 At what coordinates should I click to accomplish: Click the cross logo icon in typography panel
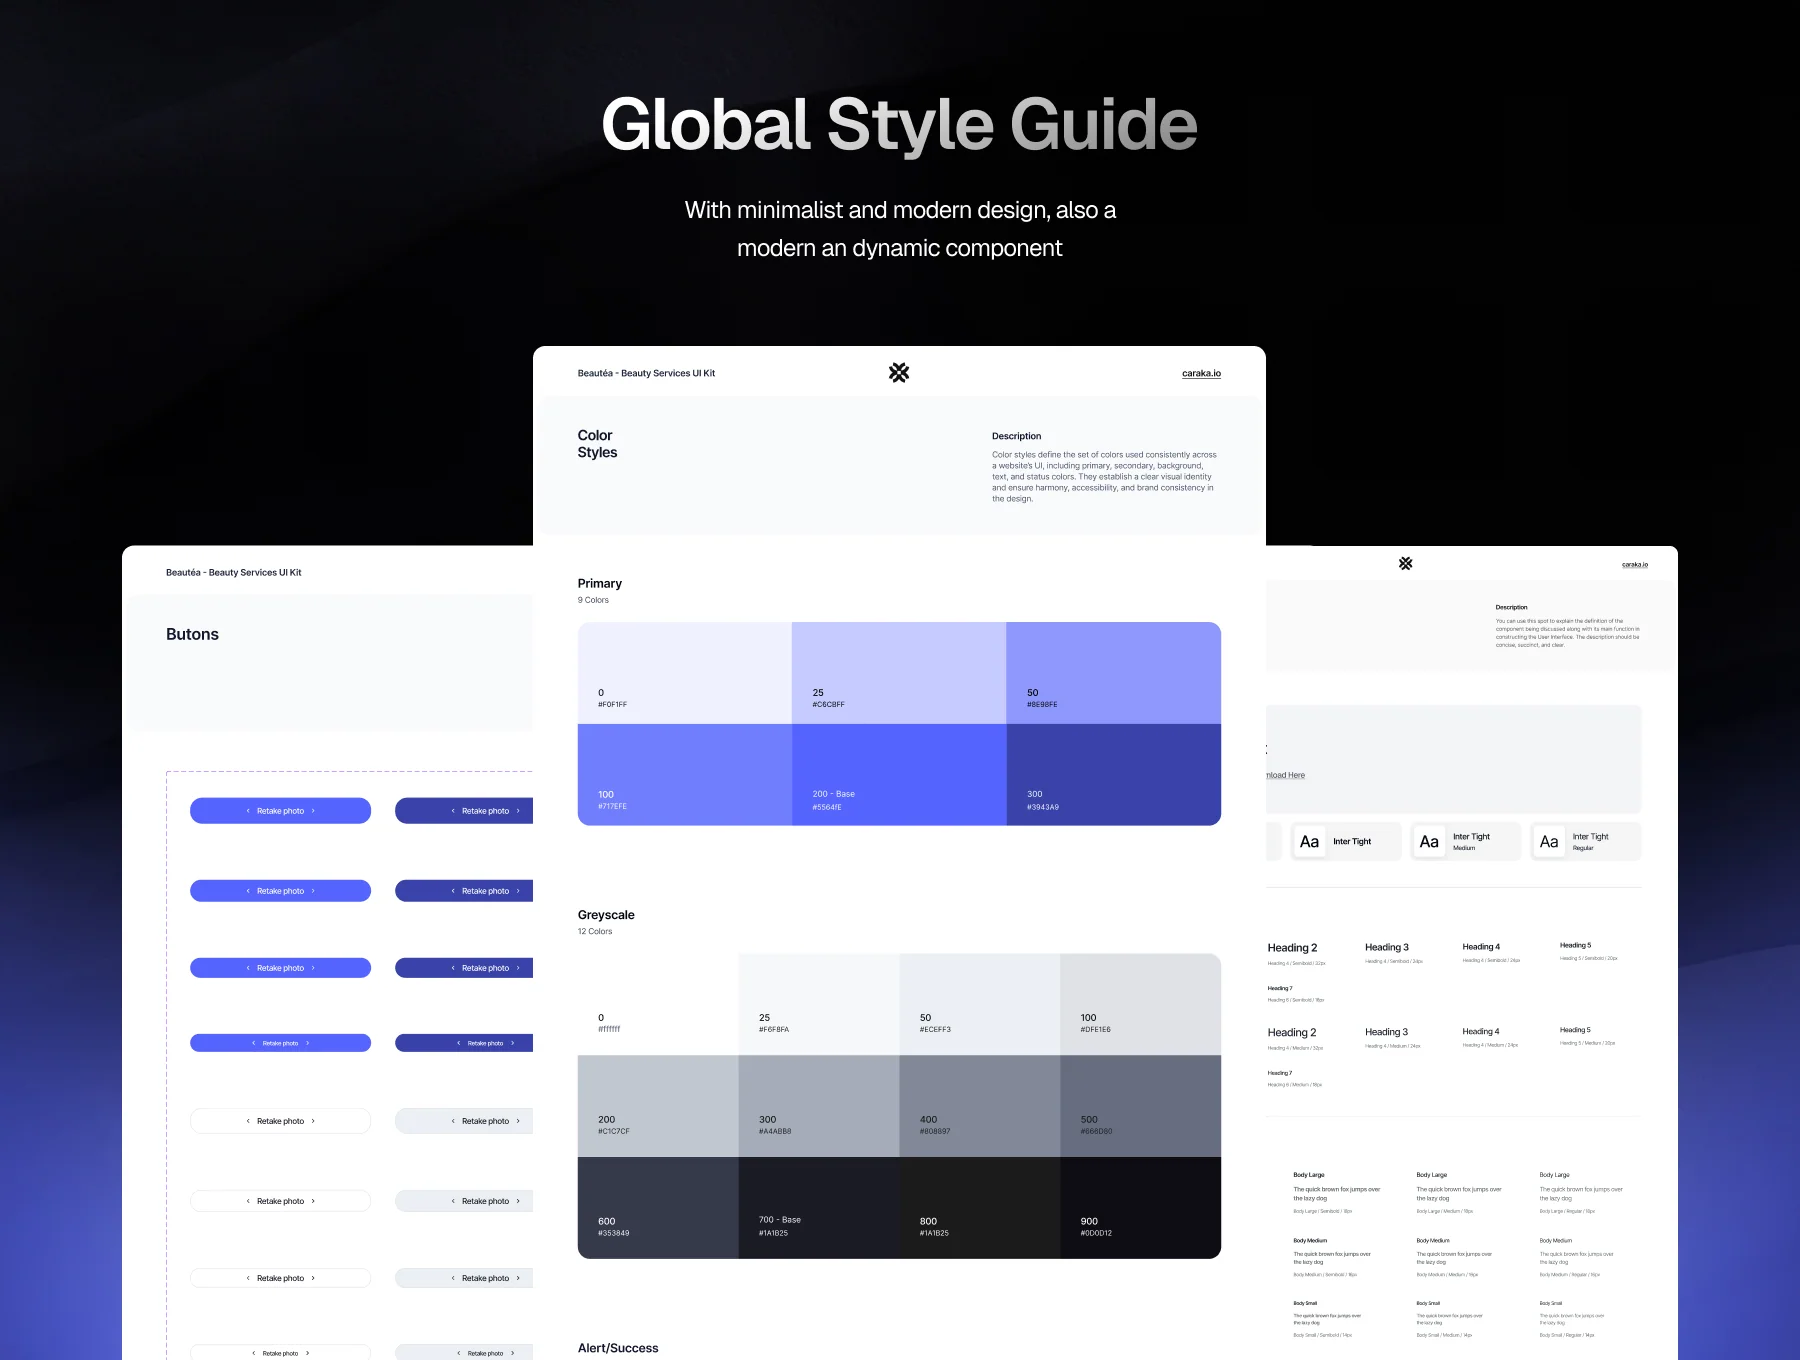click(1405, 564)
